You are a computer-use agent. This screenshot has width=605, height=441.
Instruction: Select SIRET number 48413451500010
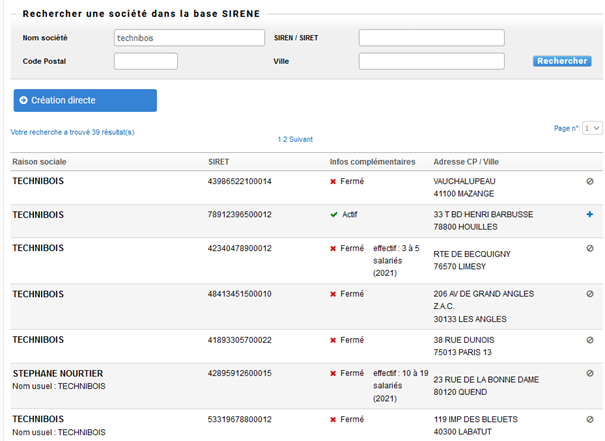click(240, 294)
